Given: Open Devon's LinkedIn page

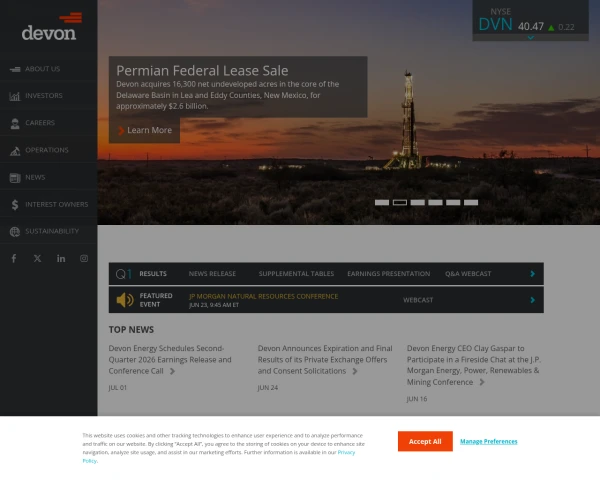Looking at the screenshot, I should tap(61, 258).
